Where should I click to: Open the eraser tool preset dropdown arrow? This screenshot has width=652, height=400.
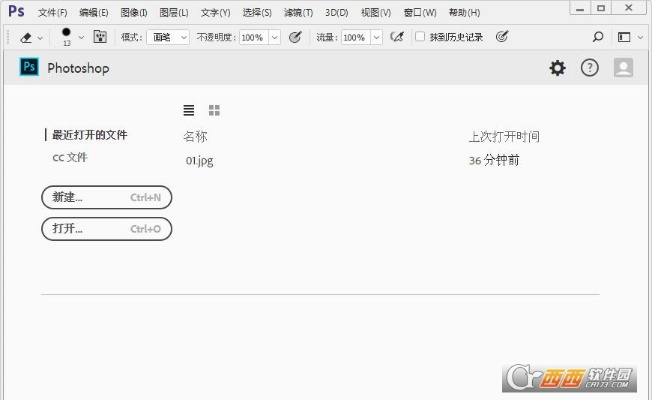click(40, 38)
